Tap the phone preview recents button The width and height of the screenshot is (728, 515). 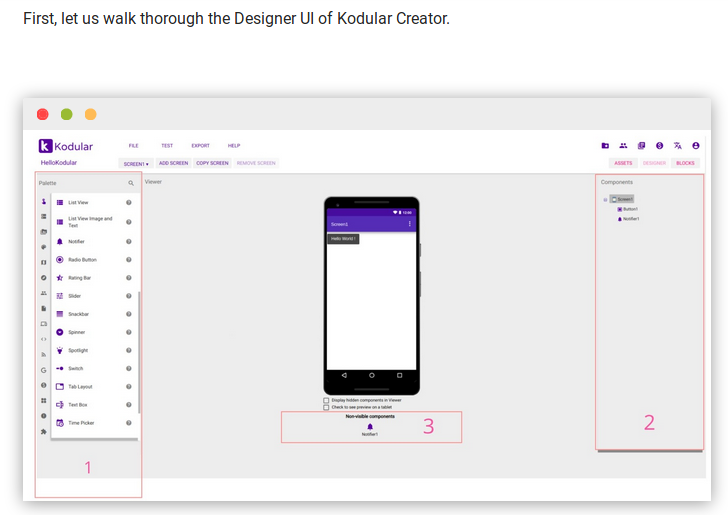click(399, 375)
